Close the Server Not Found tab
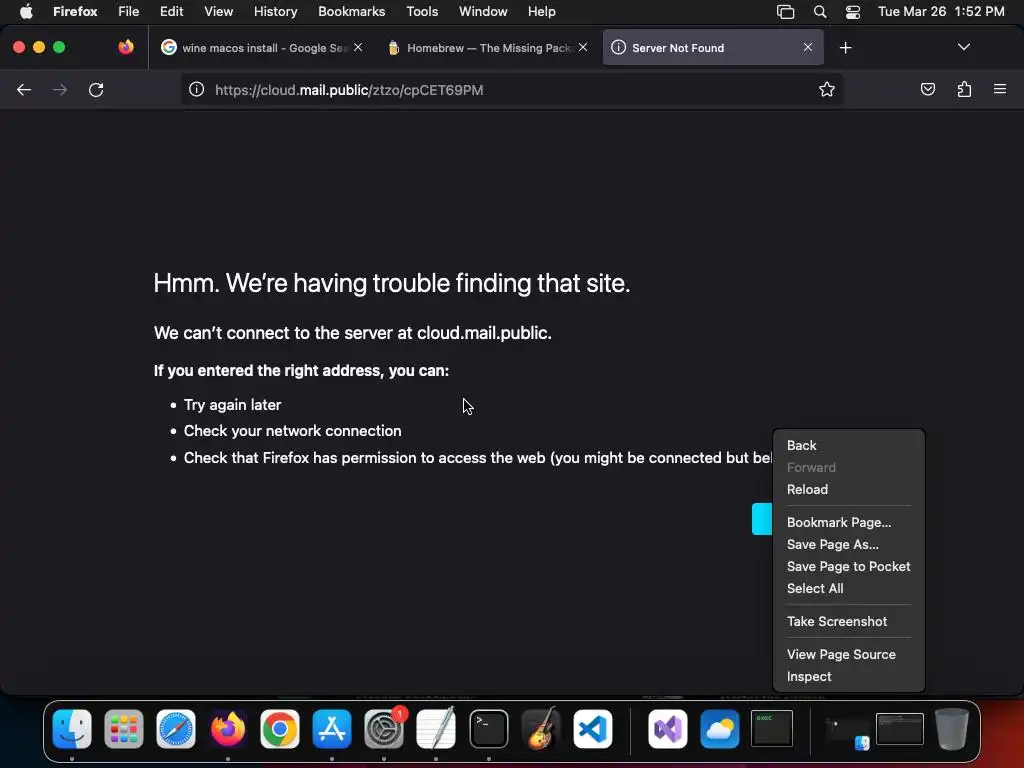The height and width of the screenshot is (768, 1024). (808, 47)
